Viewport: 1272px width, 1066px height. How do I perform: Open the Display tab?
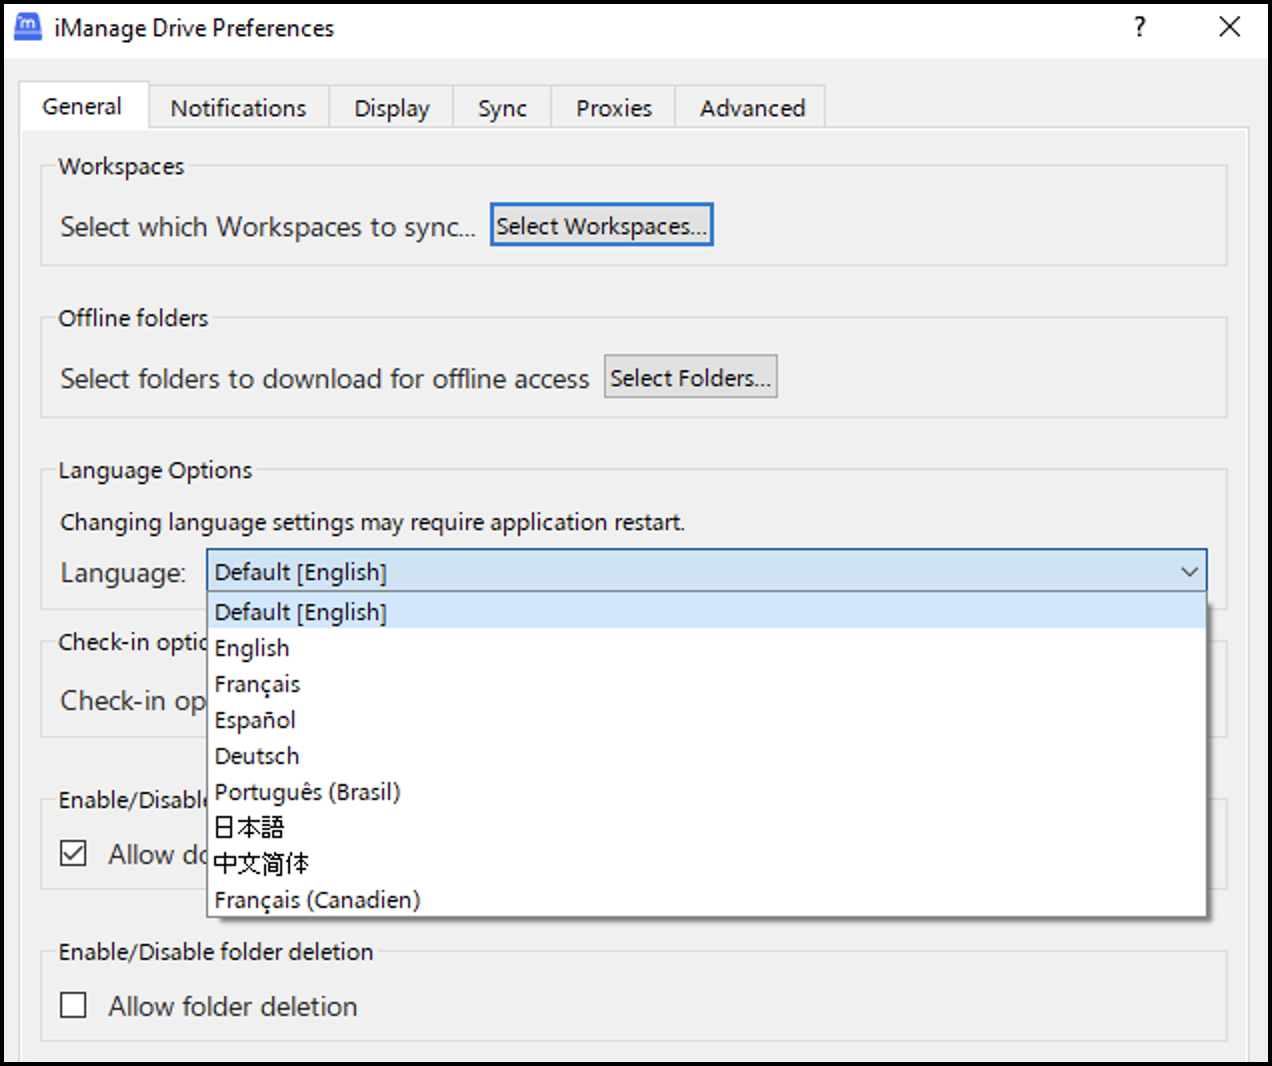[391, 108]
